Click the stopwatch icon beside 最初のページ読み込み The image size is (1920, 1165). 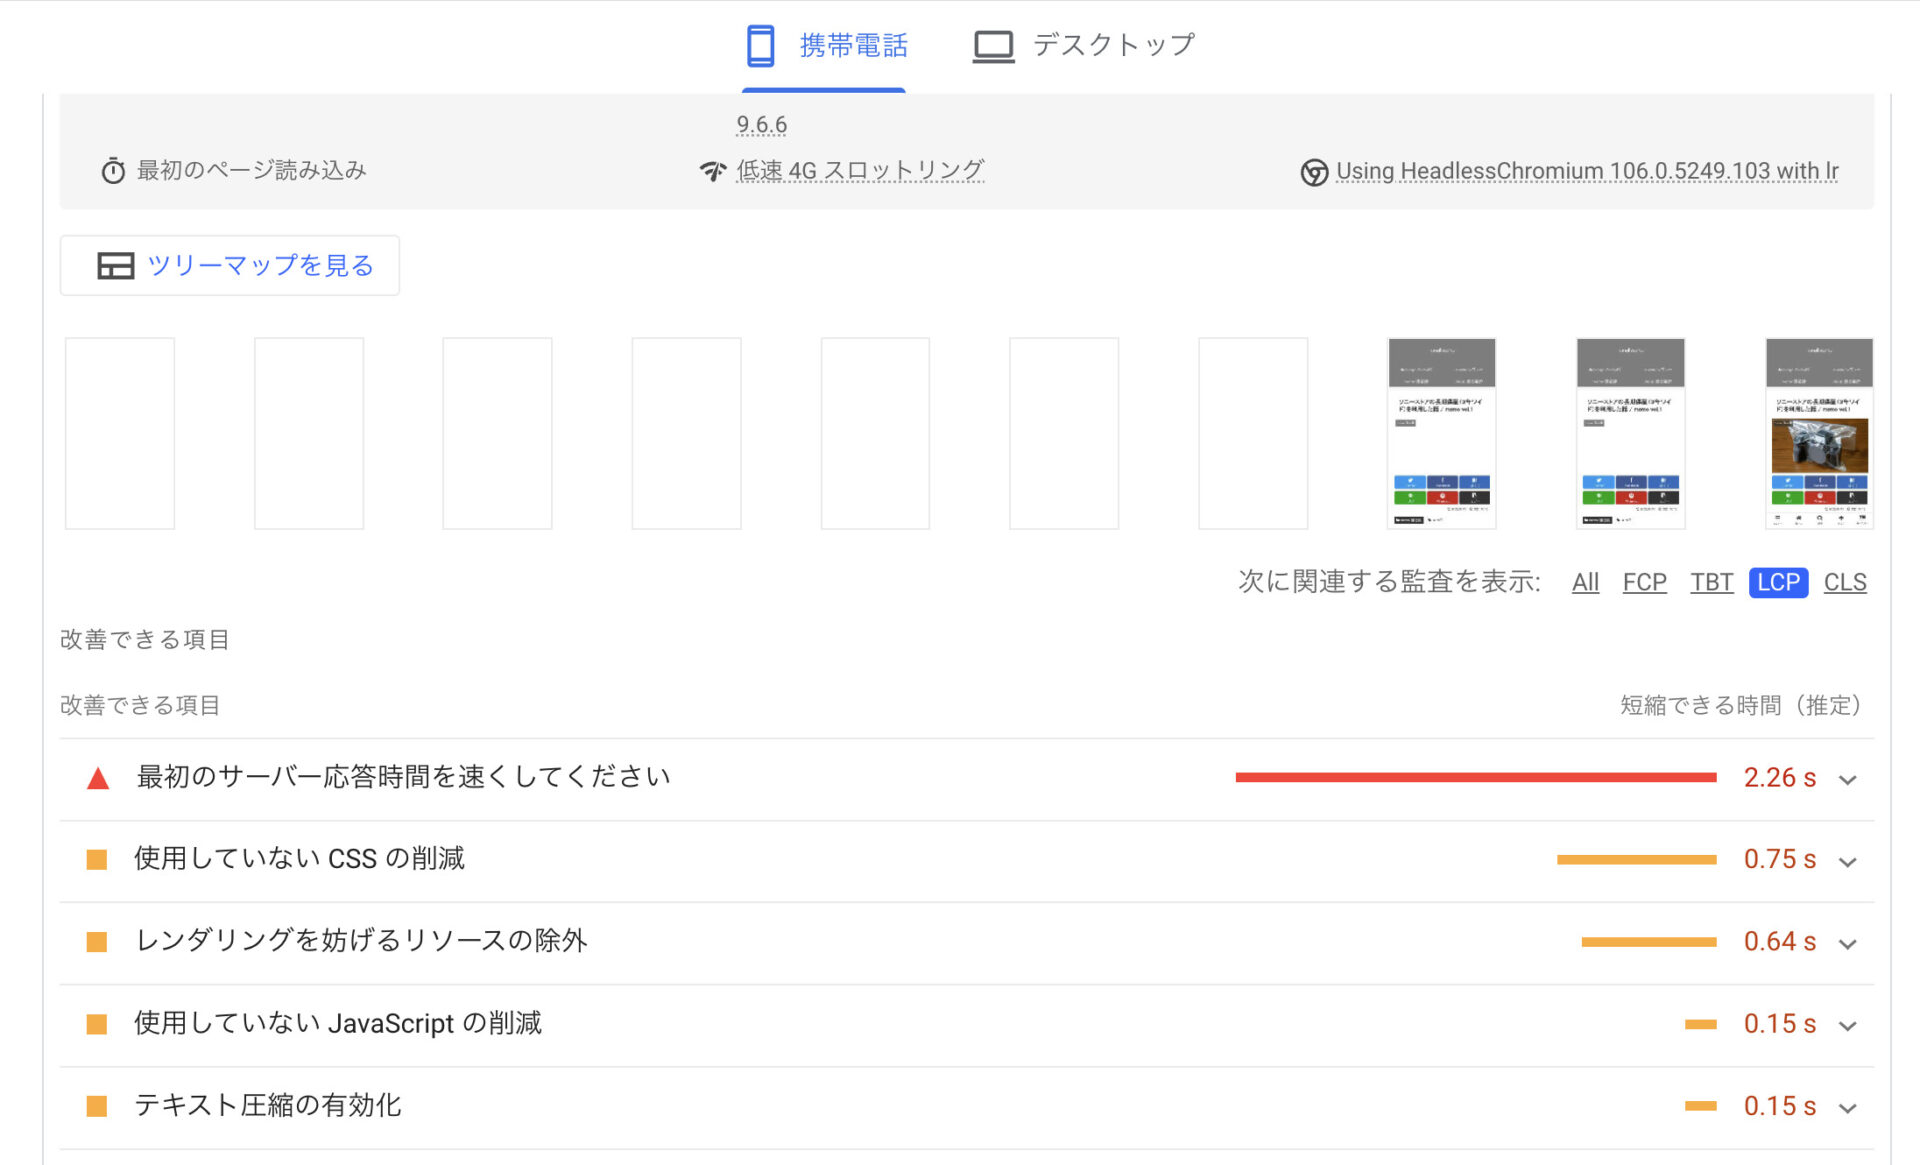click(113, 171)
